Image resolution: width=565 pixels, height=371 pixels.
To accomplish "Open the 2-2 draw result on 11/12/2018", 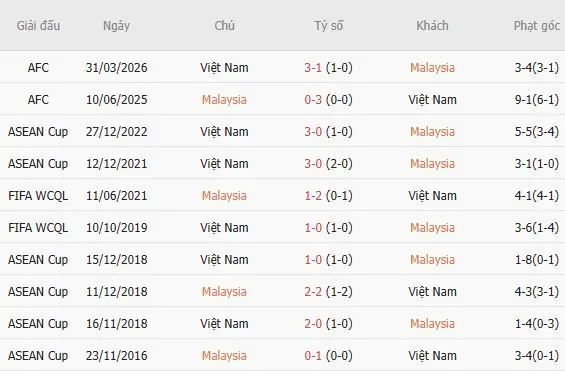I will 313,292.
